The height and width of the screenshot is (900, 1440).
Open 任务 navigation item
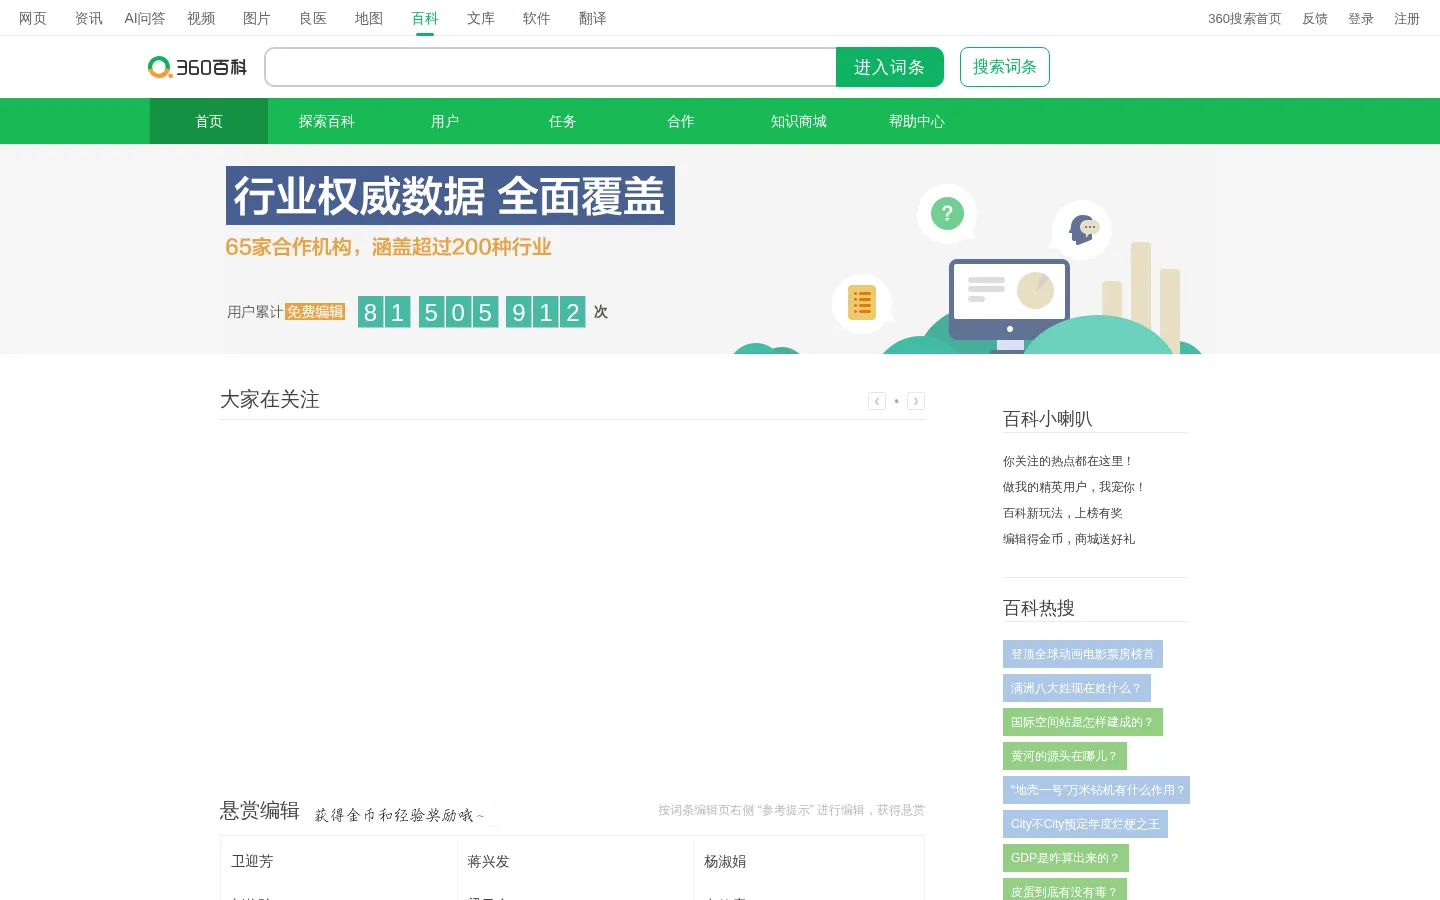tap(563, 121)
